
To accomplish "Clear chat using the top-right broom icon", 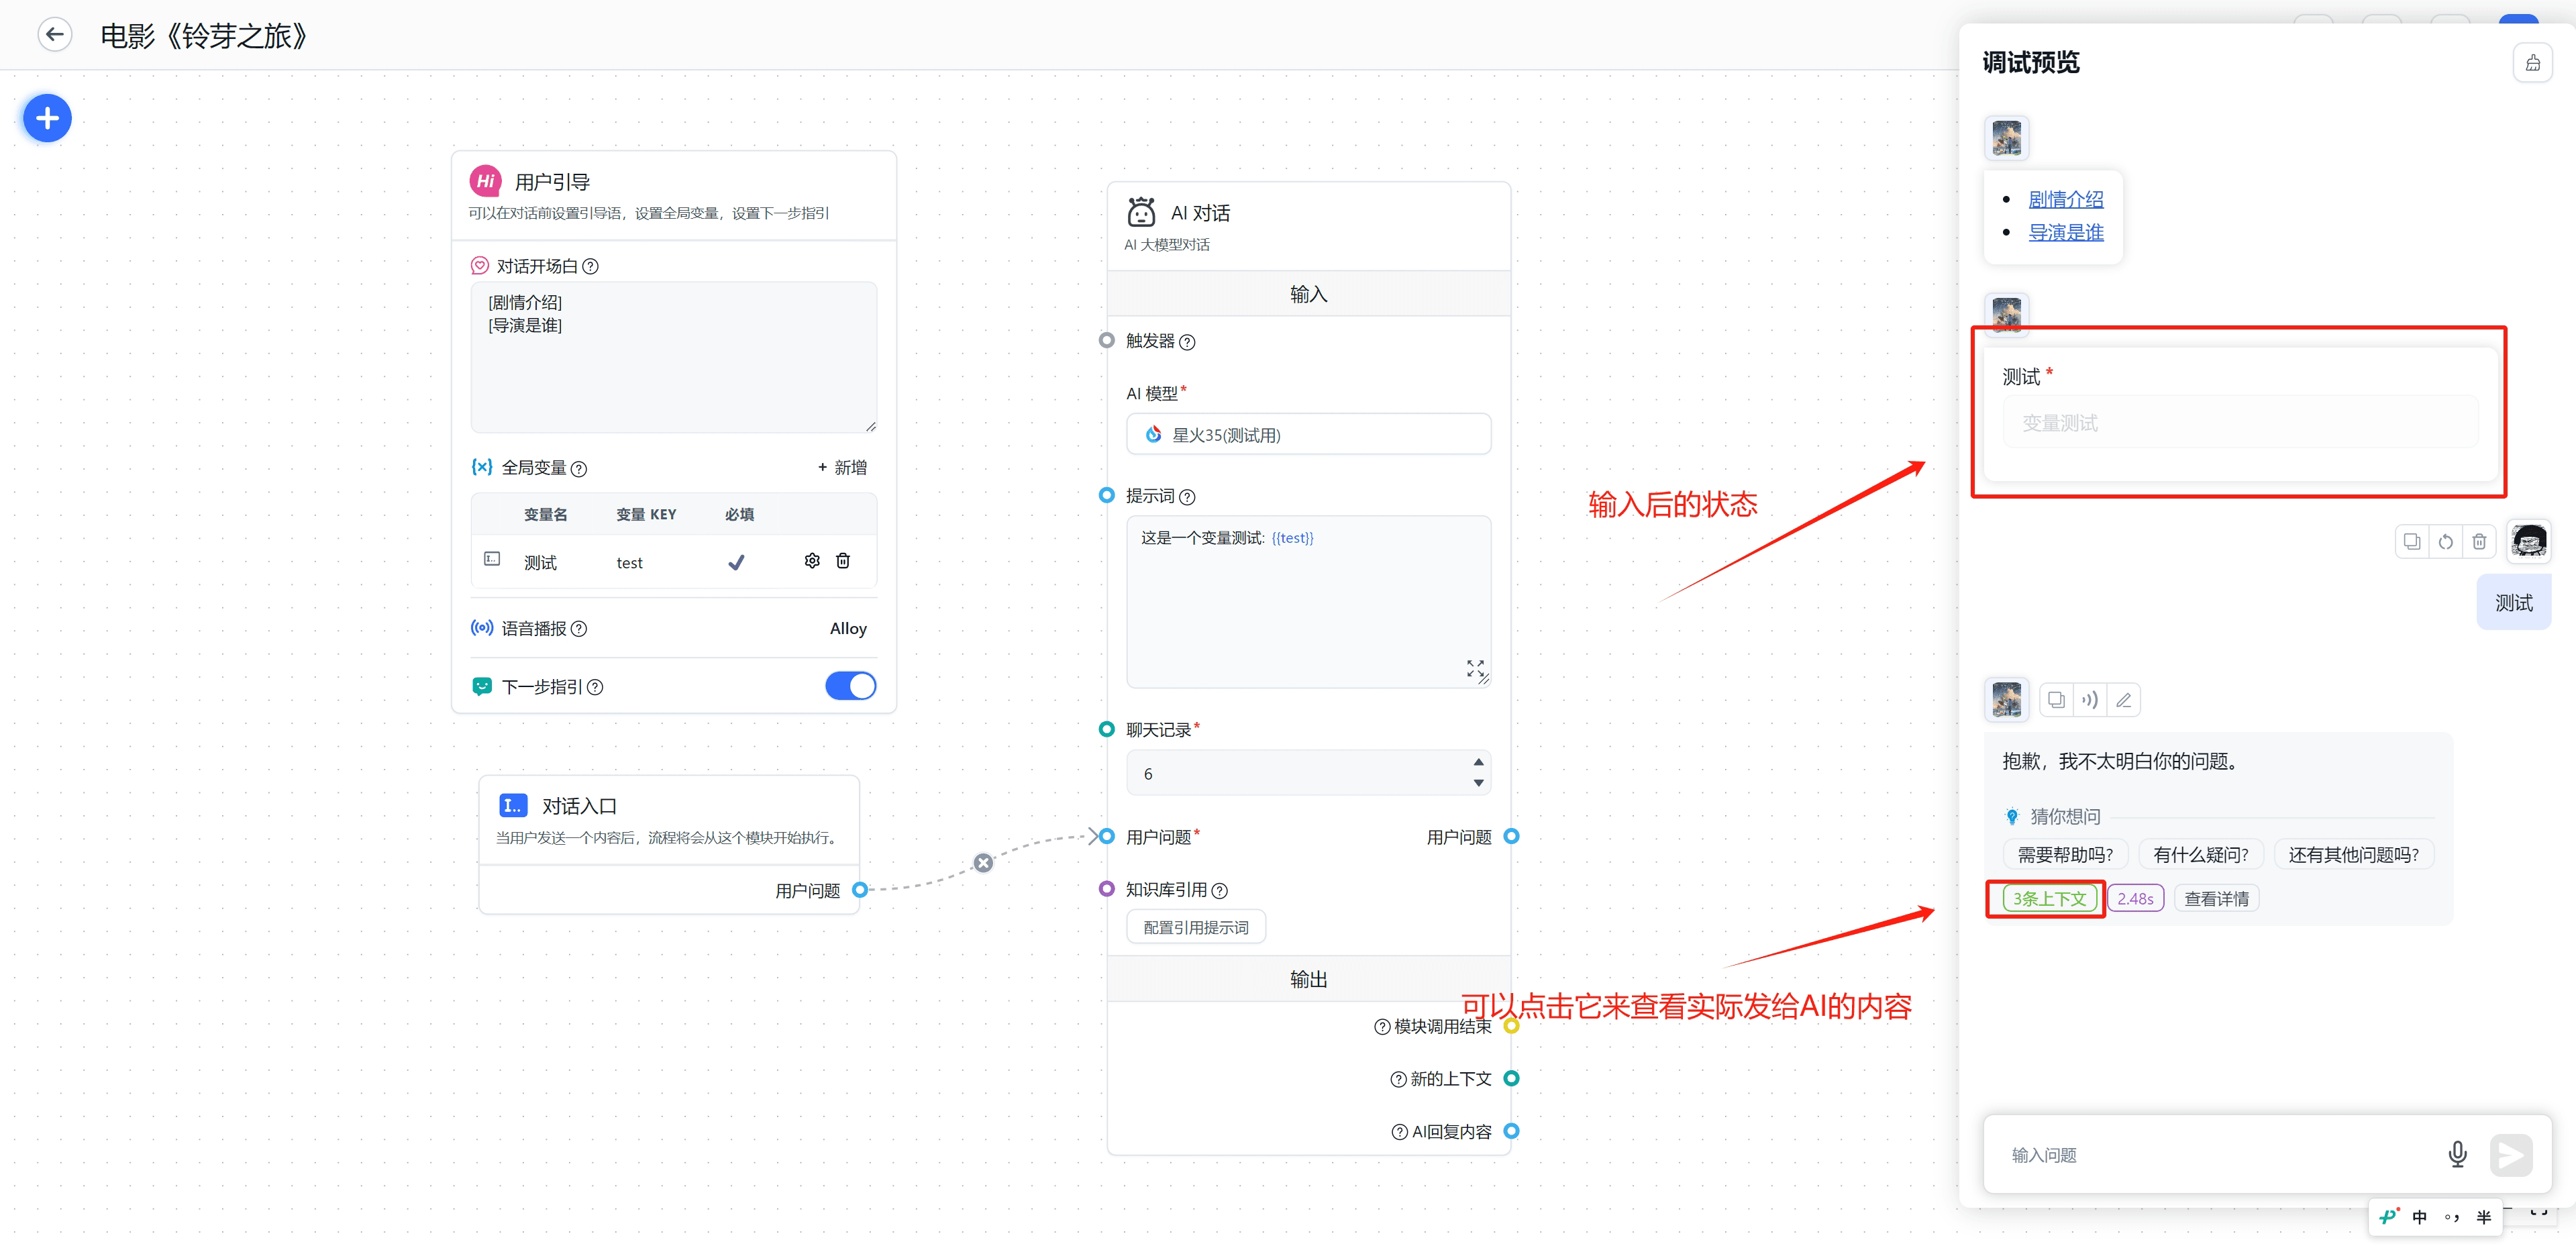I will point(2532,63).
